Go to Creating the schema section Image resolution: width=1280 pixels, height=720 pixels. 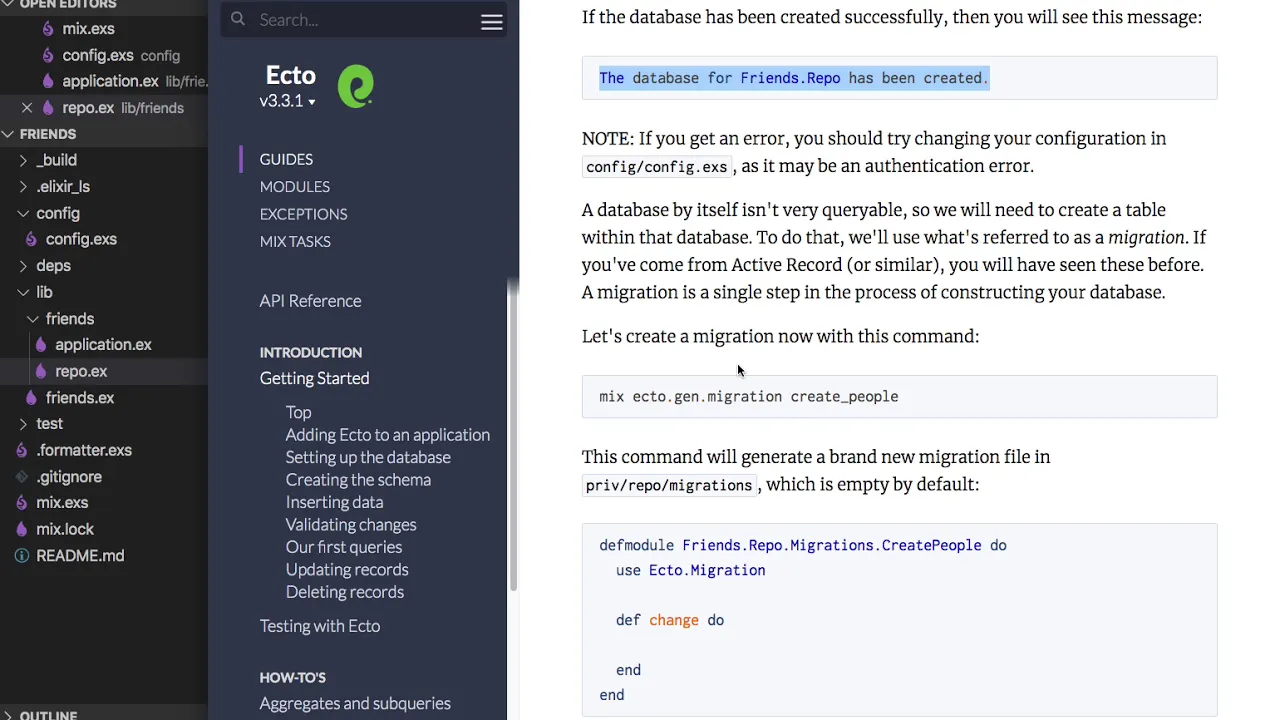click(358, 480)
